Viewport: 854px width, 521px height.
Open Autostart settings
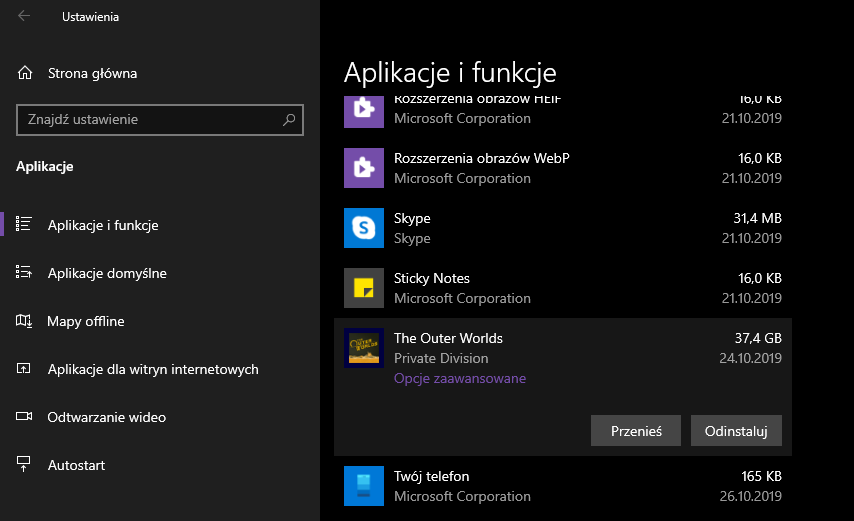76,465
